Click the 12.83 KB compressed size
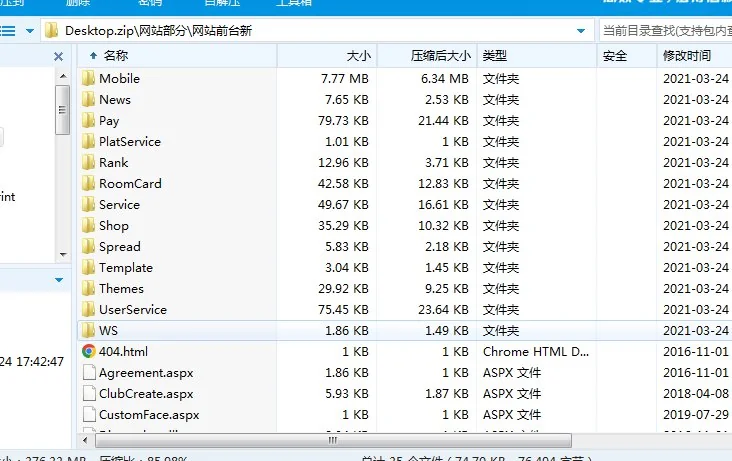This screenshot has width=732, height=461. coord(443,184)
